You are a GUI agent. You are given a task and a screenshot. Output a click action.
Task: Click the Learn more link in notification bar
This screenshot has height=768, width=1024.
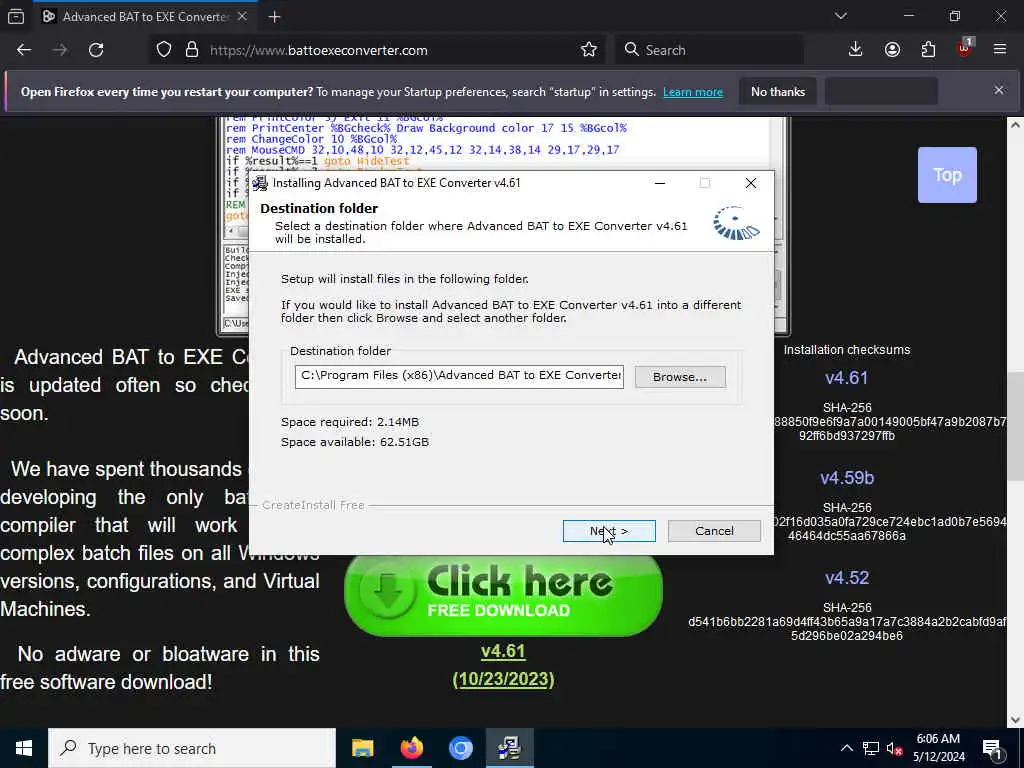point(693,92)
